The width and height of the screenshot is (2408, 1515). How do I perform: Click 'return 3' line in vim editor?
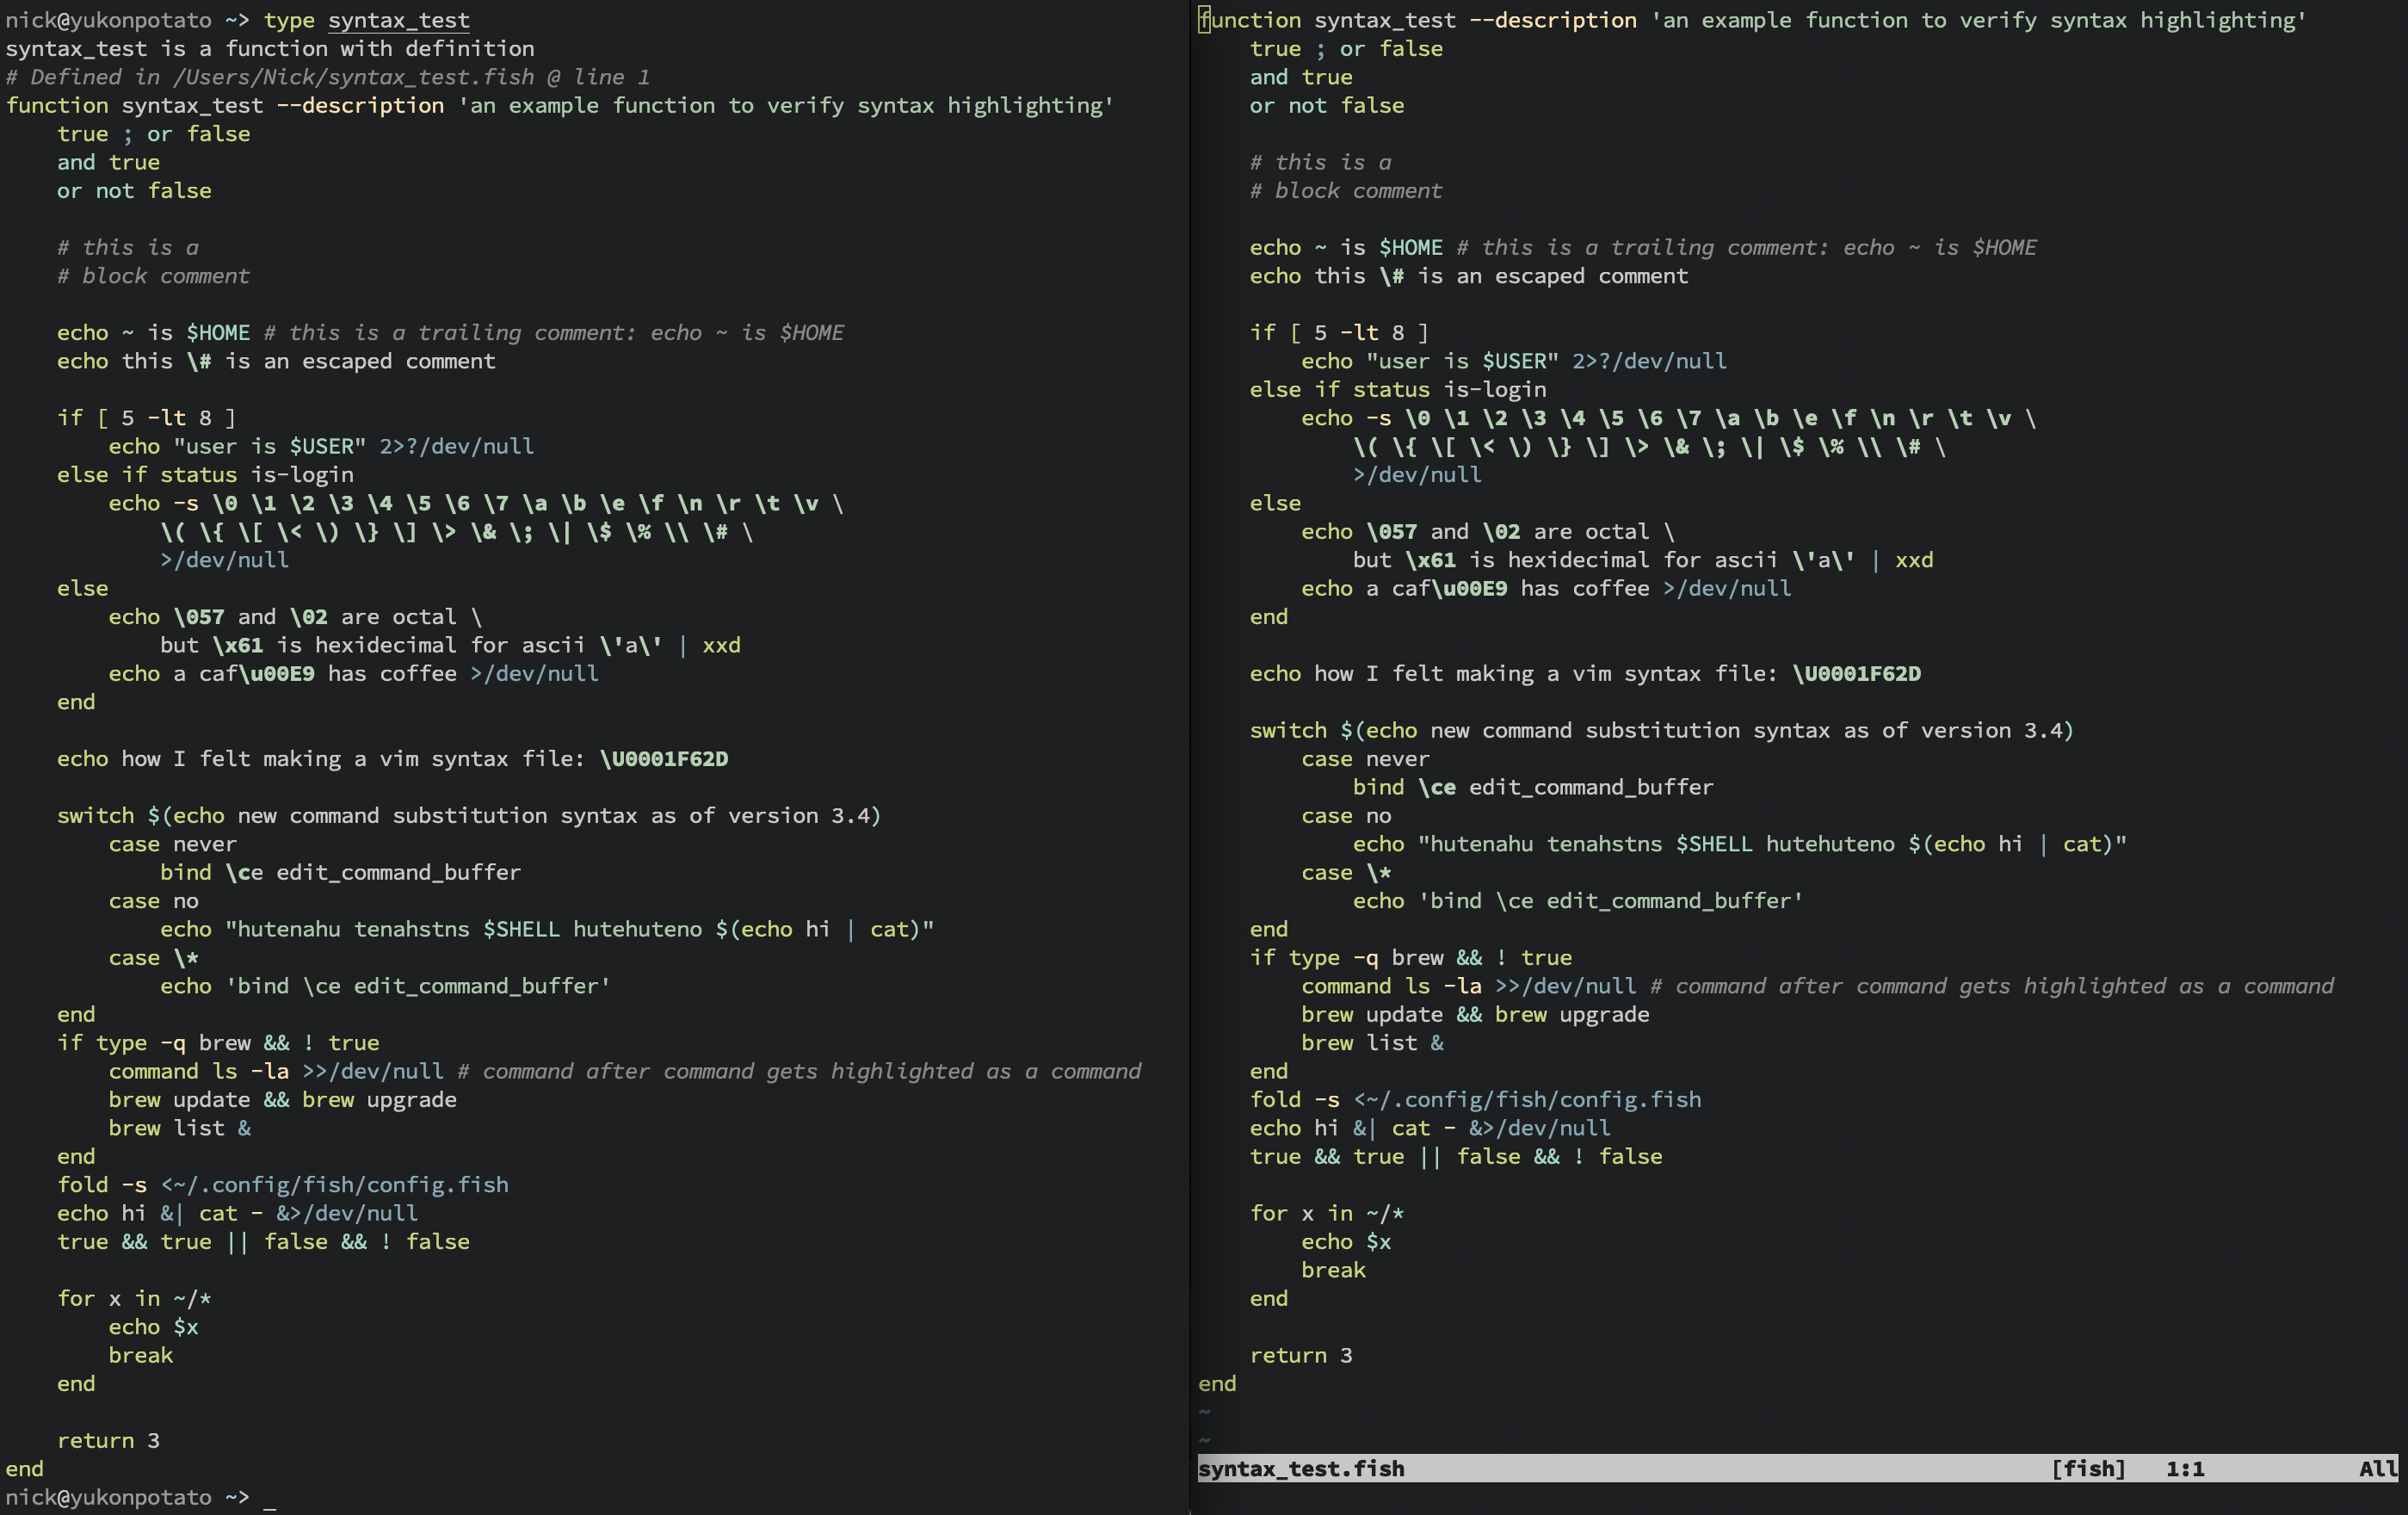pos(1300,1355)
